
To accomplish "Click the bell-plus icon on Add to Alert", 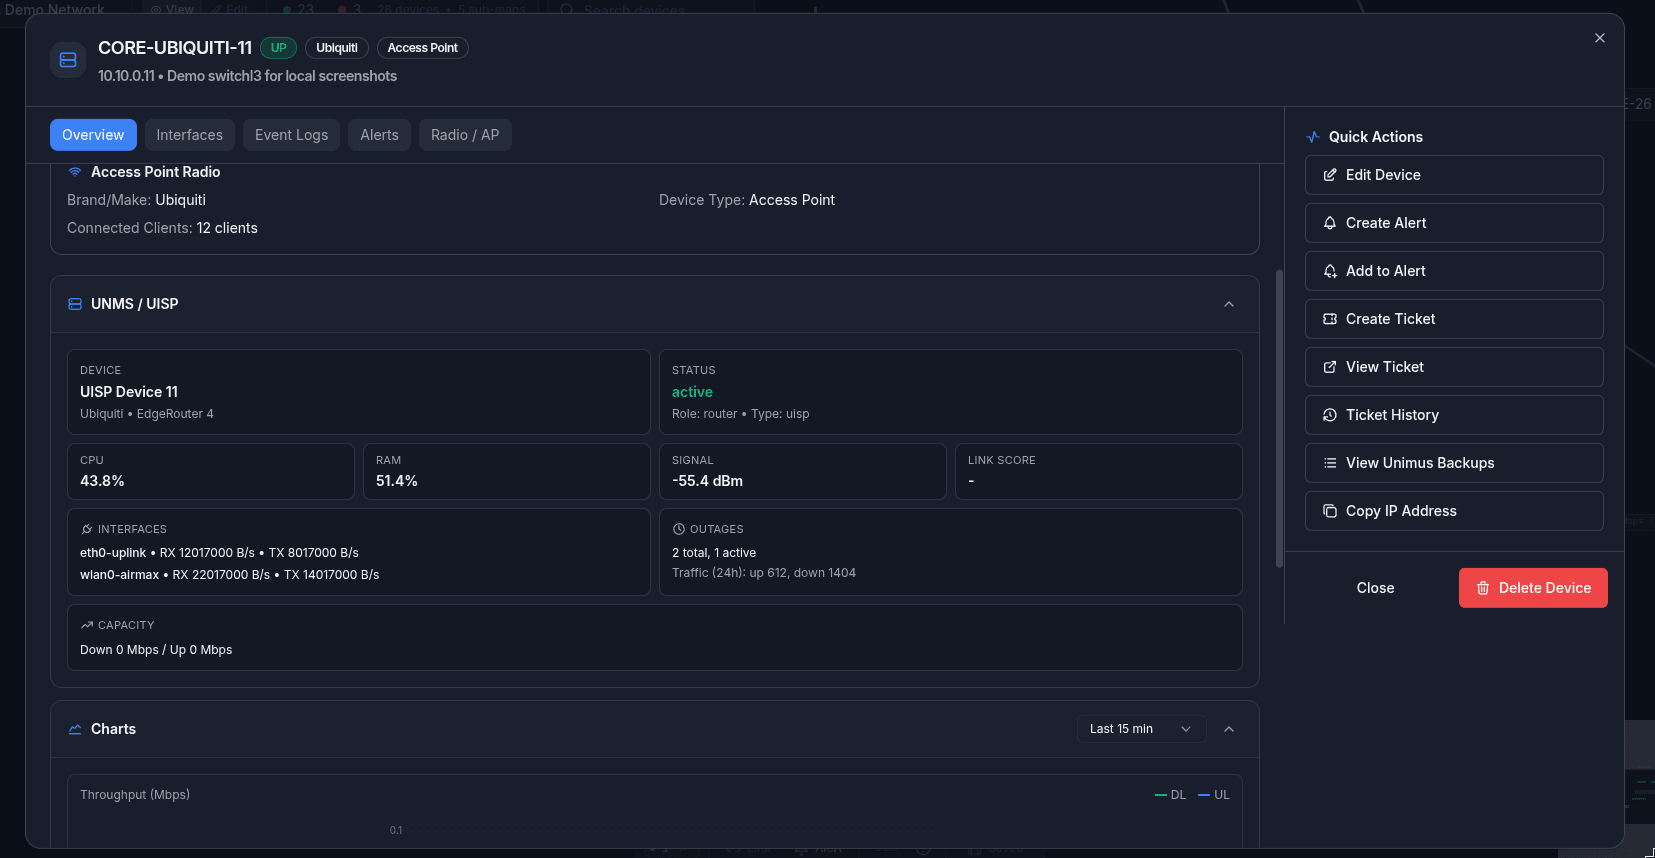I will point(1330,271).
